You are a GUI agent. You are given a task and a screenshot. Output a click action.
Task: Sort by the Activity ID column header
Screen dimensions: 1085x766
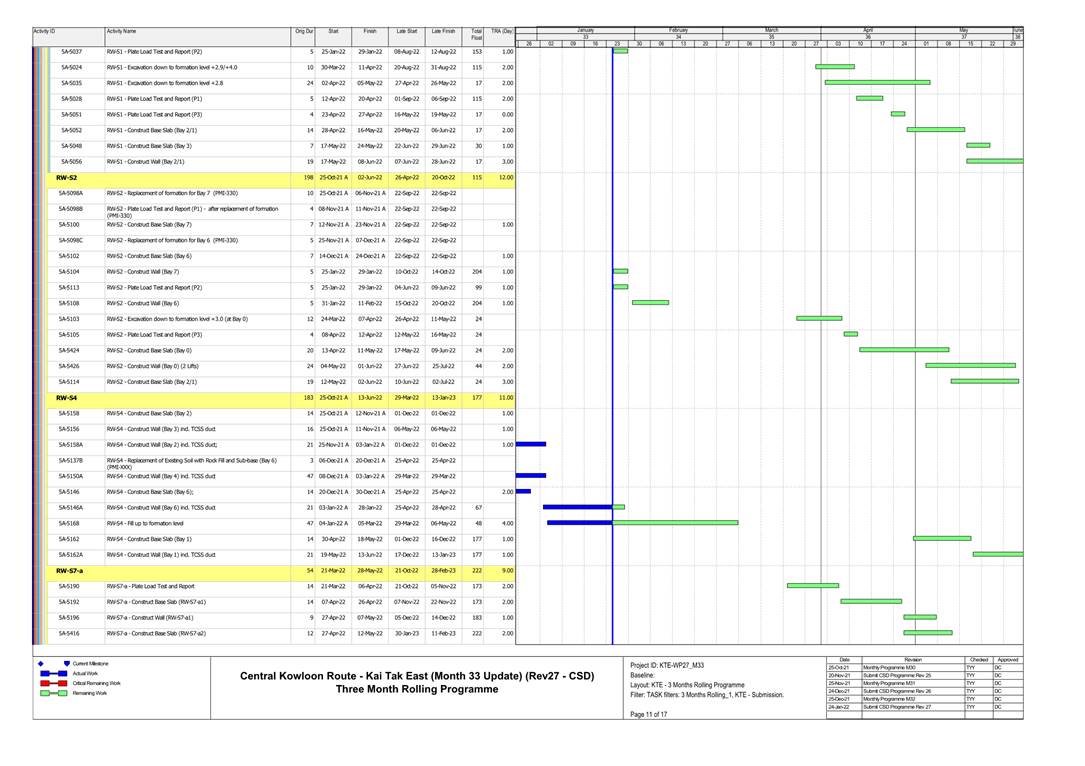coord(45,33)
